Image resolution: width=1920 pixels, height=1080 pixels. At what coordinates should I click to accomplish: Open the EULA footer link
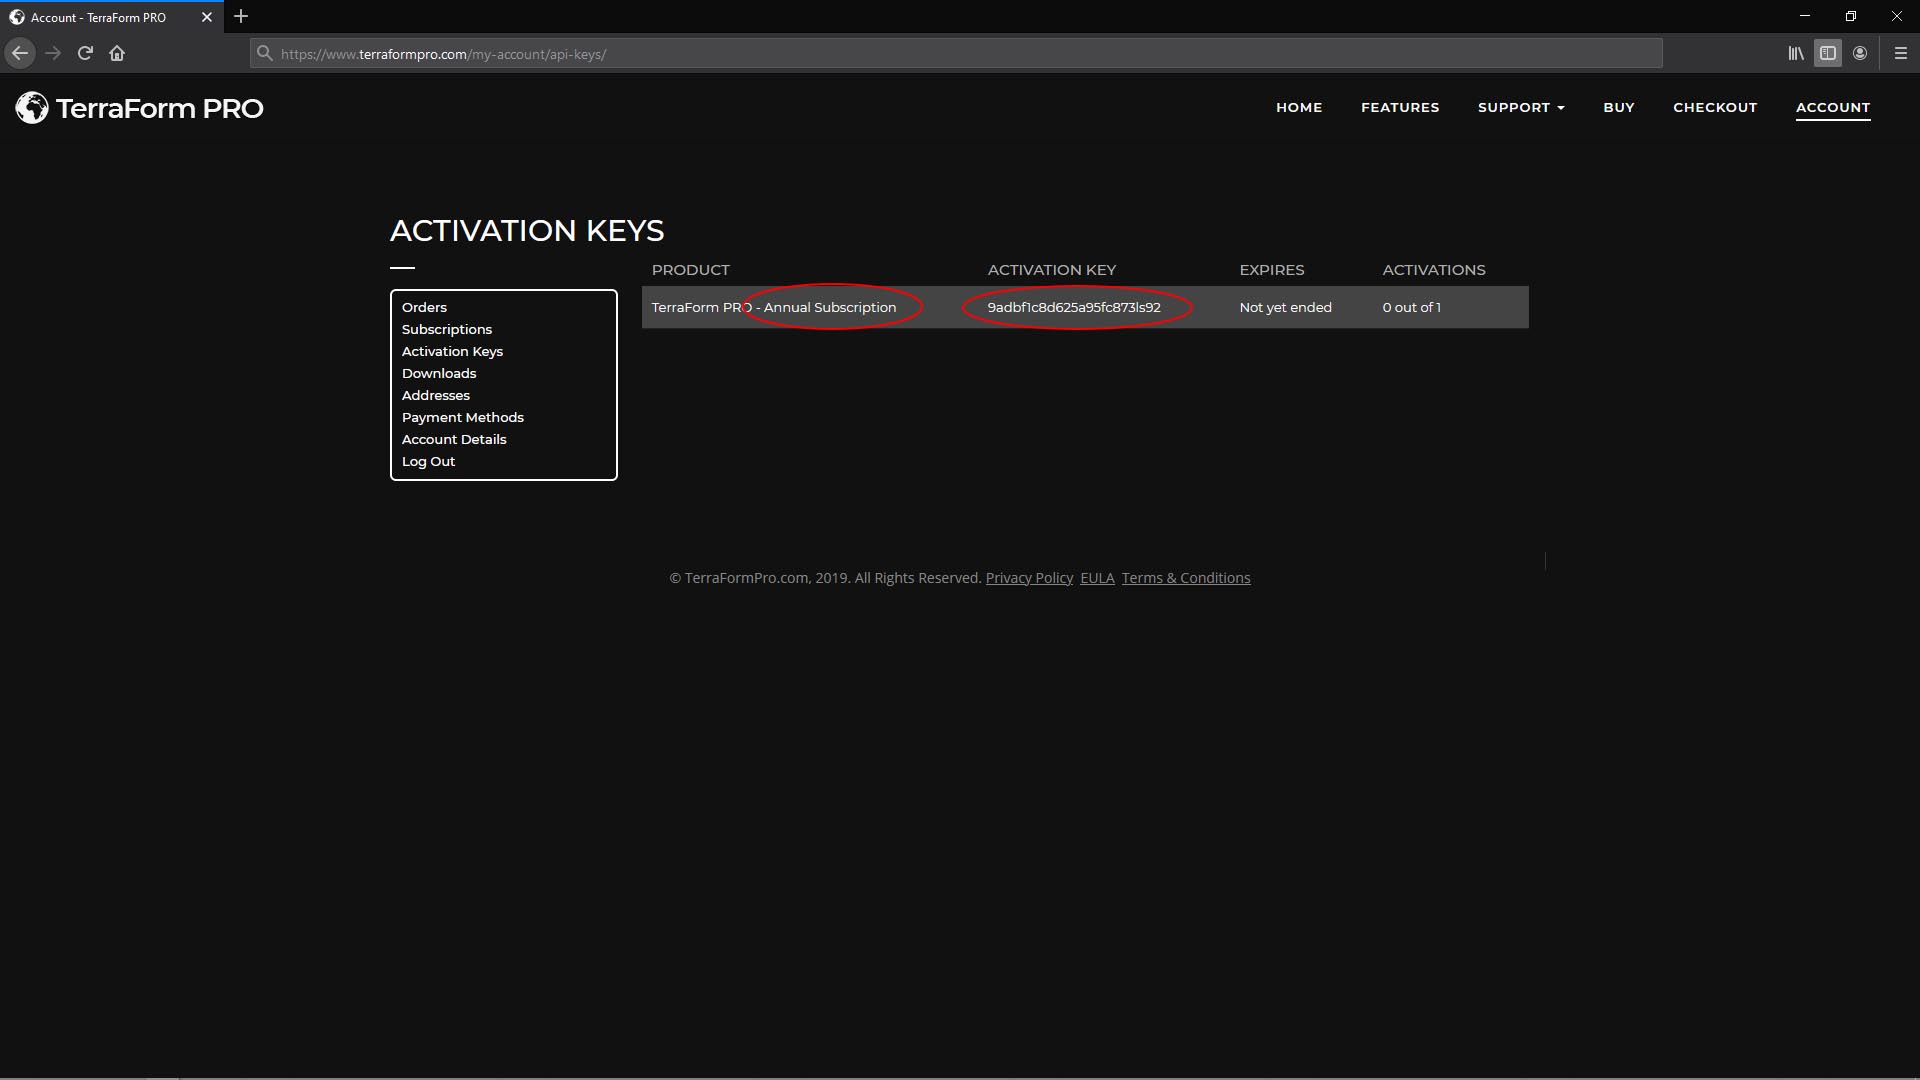tap(1097, 578)
